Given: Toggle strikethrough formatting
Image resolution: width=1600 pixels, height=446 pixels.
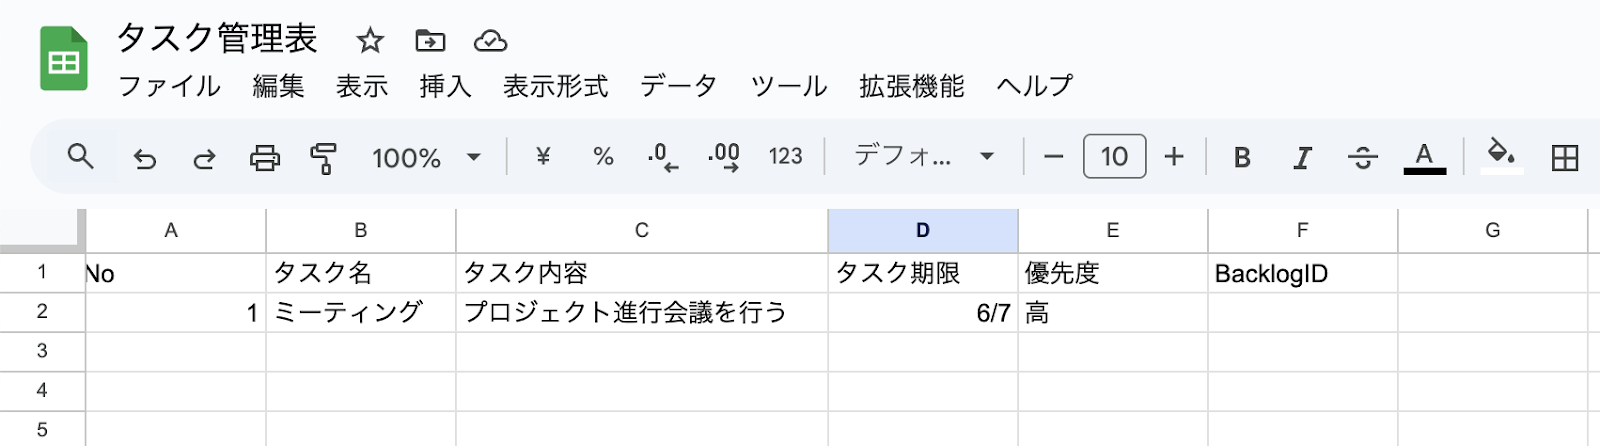Looking at the screenshot, I should tap(1362, 157).
